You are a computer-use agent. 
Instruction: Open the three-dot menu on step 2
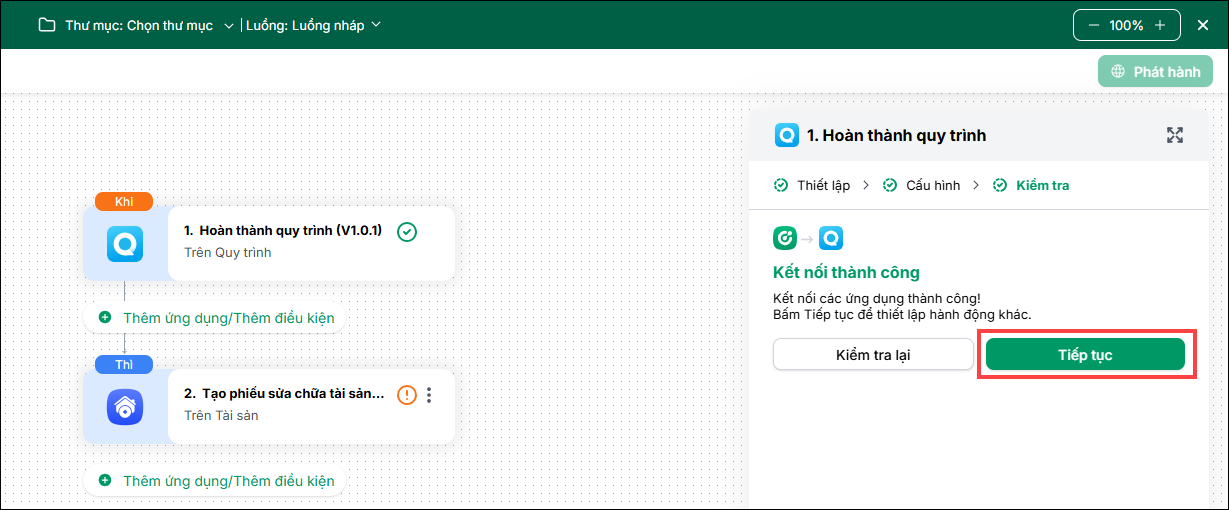[x=430, y=394]
